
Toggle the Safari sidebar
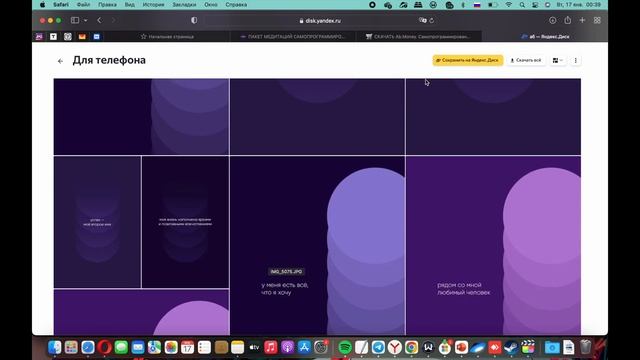click(75, 20)
